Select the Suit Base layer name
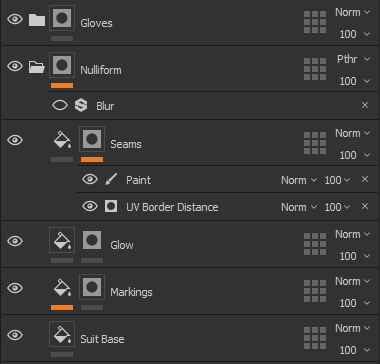Viewport: 380px width, 364px height. coord(102,339)
